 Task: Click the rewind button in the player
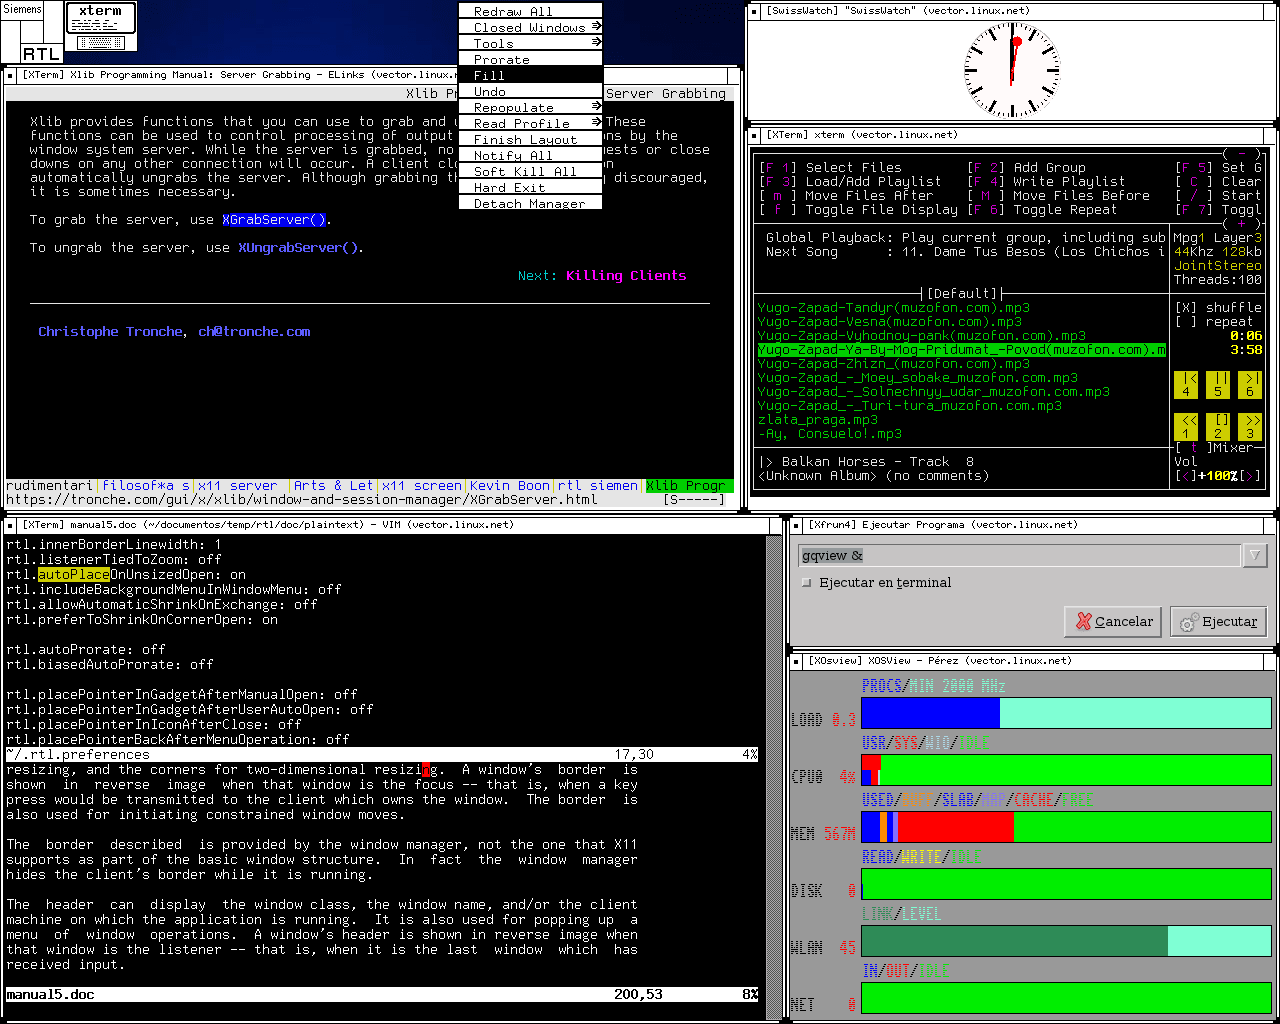[x=1186, y=426]
